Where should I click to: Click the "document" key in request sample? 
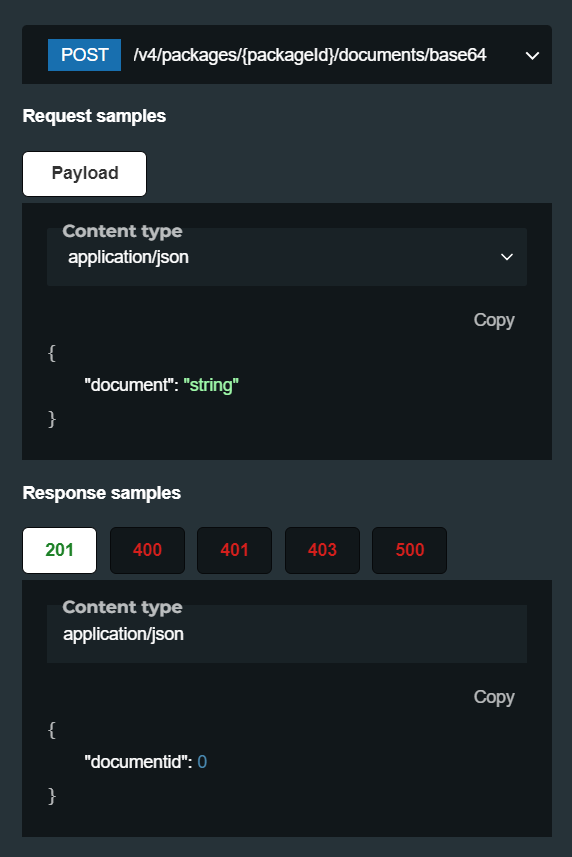point(129,385)
